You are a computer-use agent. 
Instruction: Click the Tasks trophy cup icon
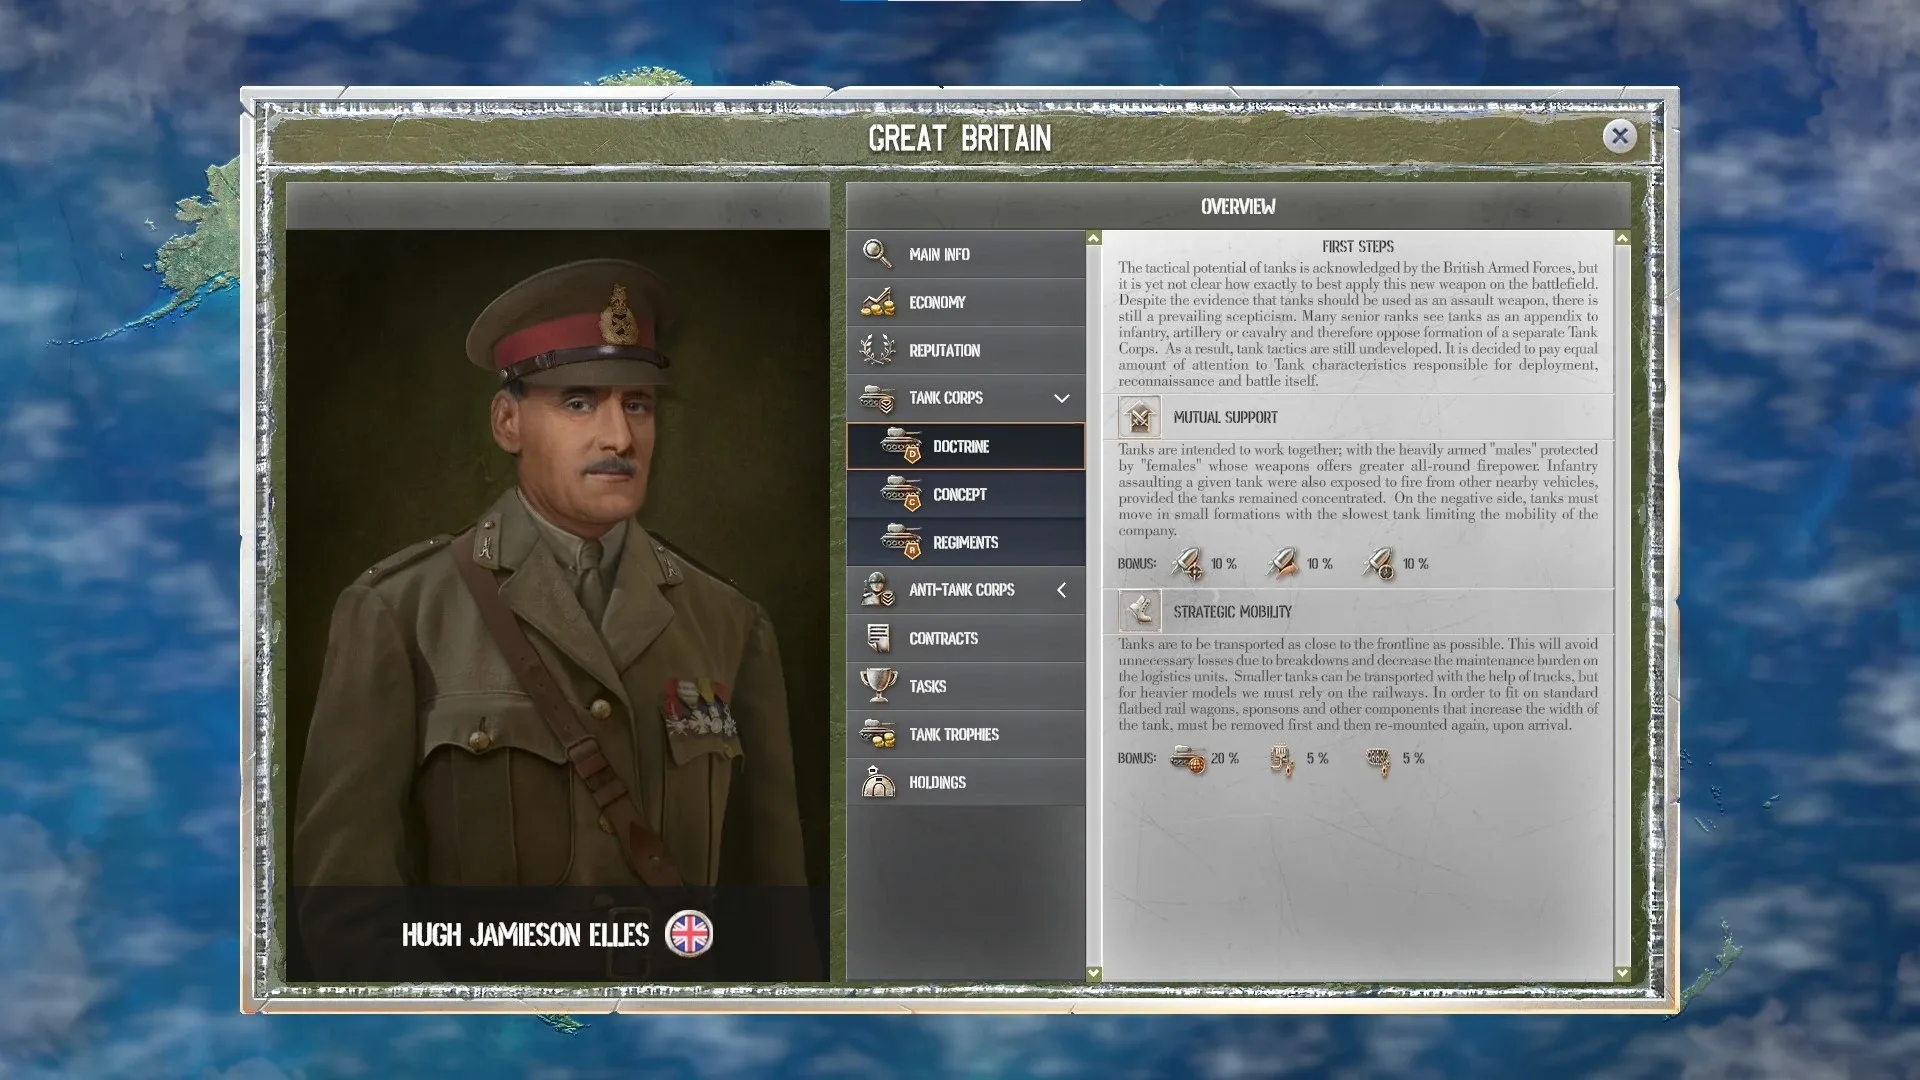pyautogui.click(x=878, y=686)
